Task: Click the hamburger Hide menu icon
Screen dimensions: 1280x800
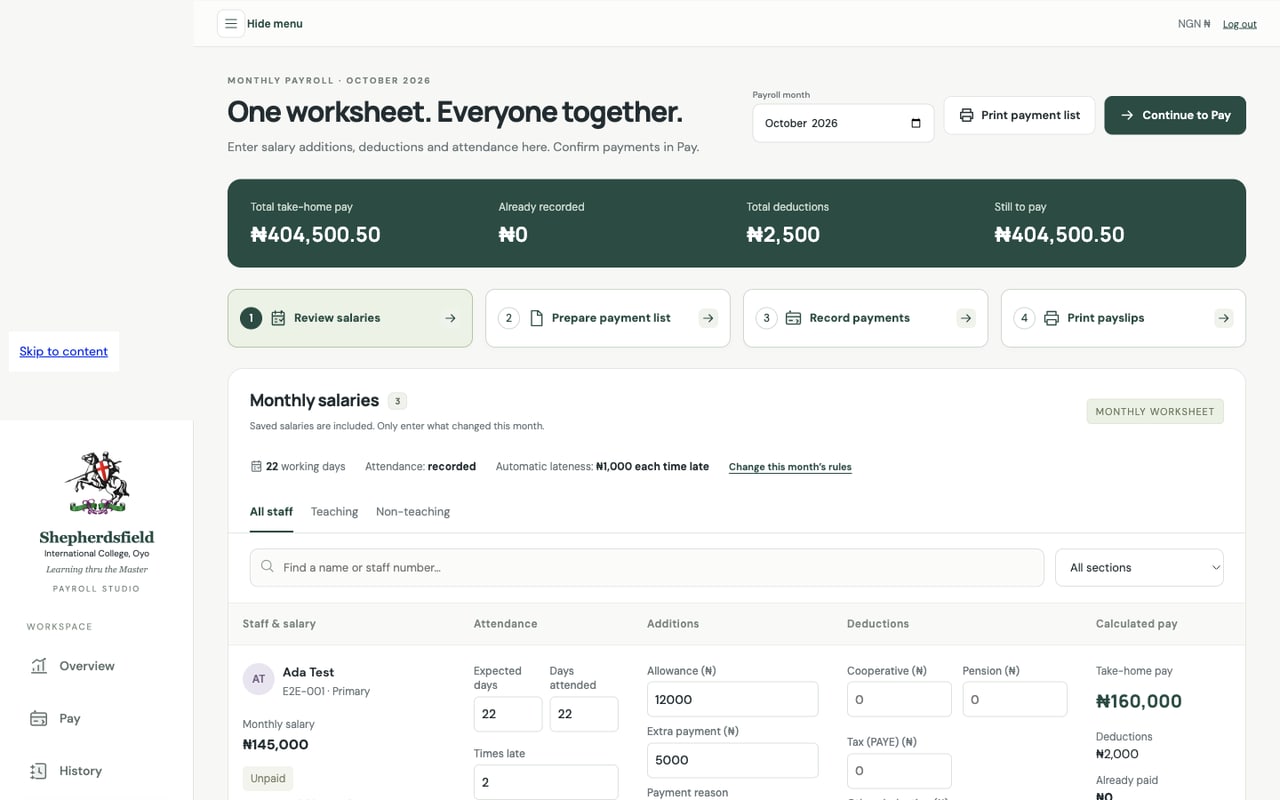Action: coord(231,24)
